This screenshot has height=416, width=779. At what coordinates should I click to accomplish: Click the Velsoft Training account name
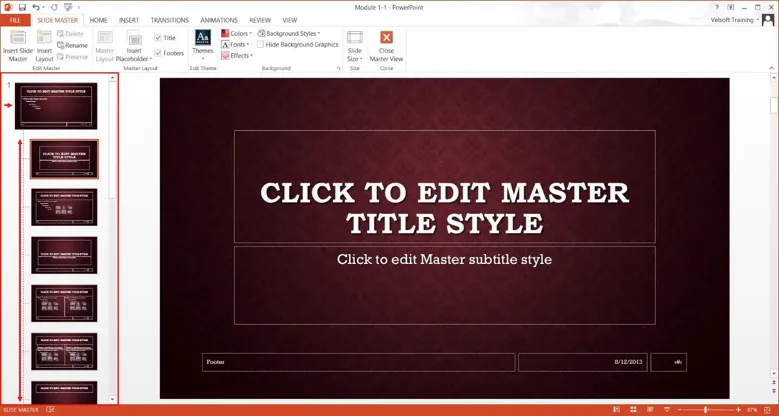click(x=732, y=20)
